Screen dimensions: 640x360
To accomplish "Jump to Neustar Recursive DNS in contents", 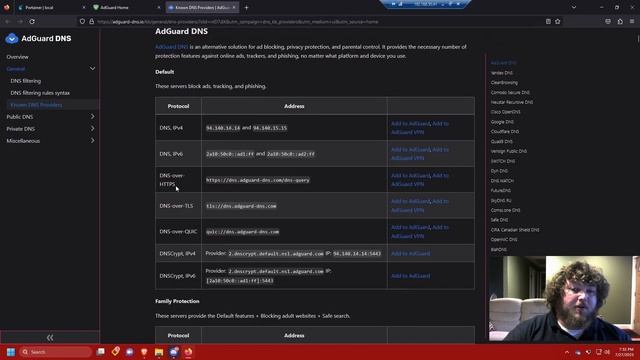I will (512, 102).
